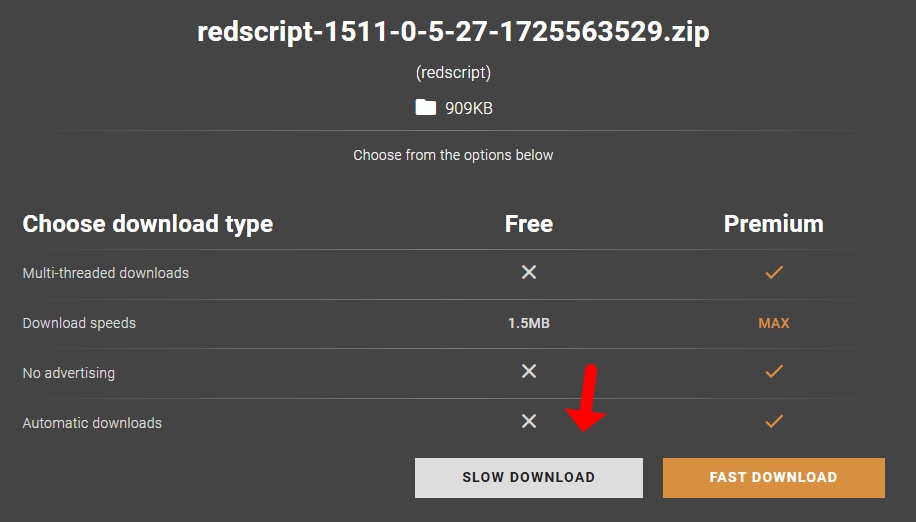Click the folder icon beside 909KB
Viewport: 916px width, 522px height.
(x=425, y=107)
